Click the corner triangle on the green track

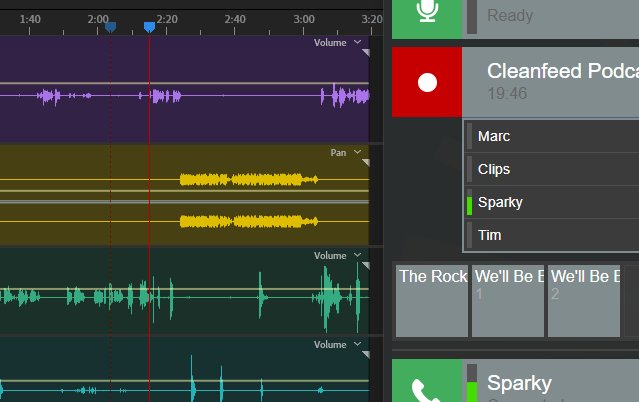(x=366, y=266)
